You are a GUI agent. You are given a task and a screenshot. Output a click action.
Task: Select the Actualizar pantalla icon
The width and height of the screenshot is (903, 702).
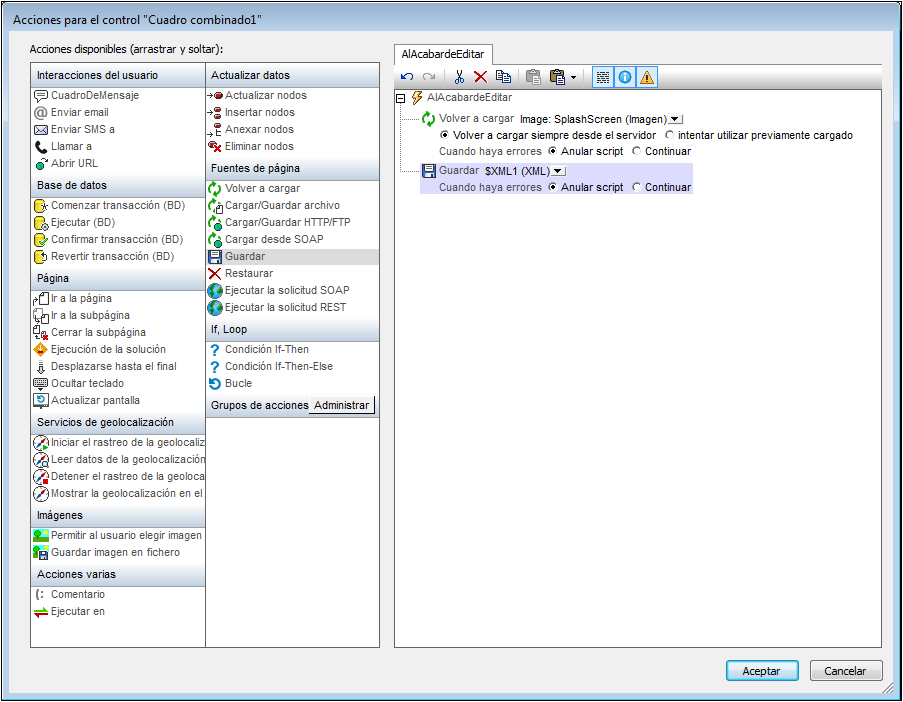pyautogui.click(x=41, y=401)
